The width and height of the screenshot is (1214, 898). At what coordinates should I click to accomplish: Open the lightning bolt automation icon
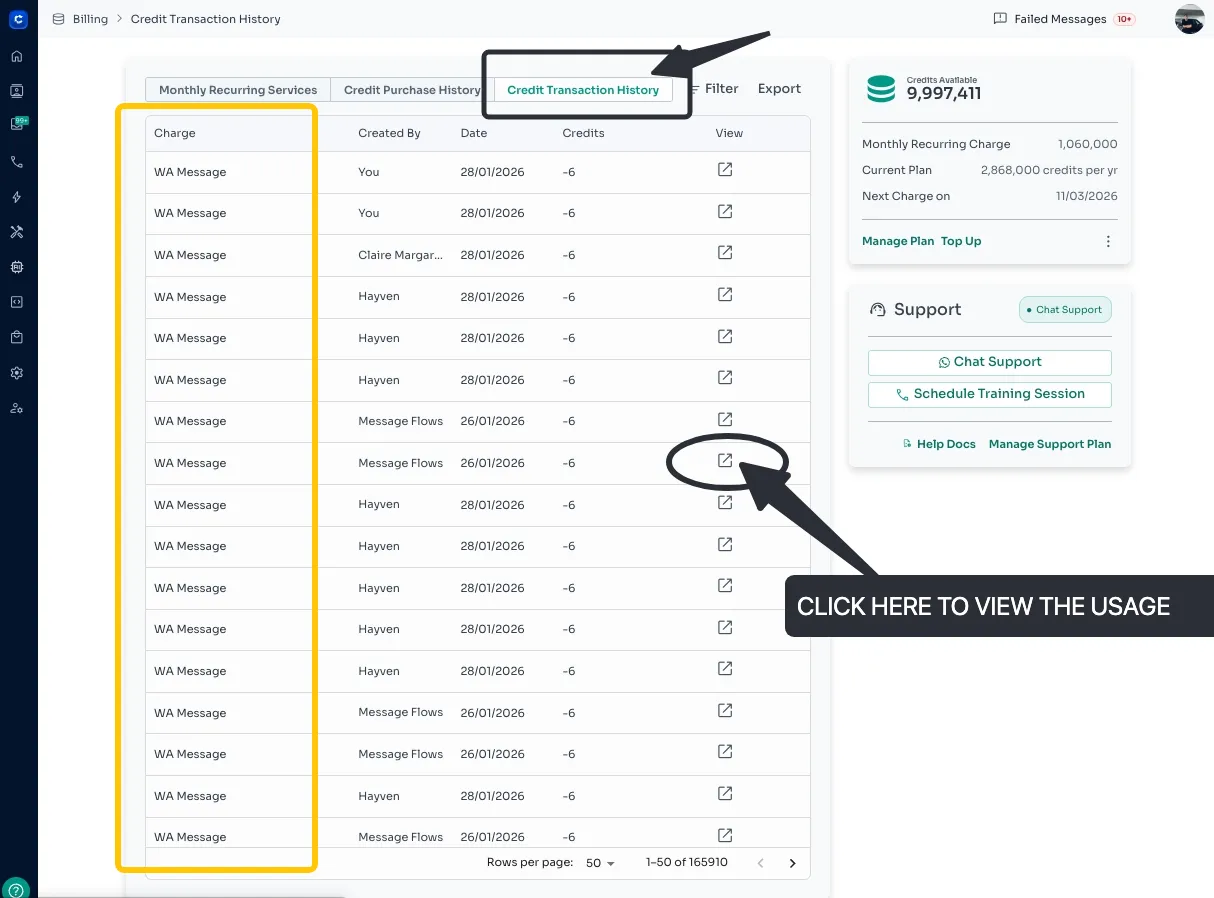click(17, 197)
